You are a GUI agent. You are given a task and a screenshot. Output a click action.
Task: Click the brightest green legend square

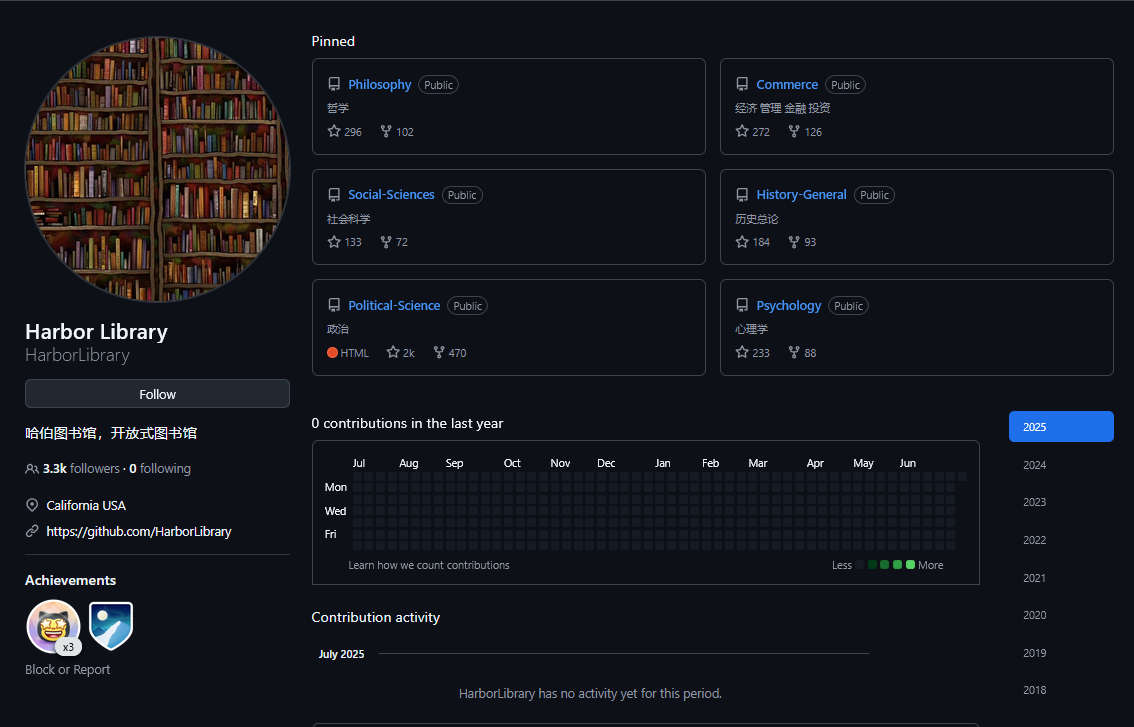click(x=910, y=565)
